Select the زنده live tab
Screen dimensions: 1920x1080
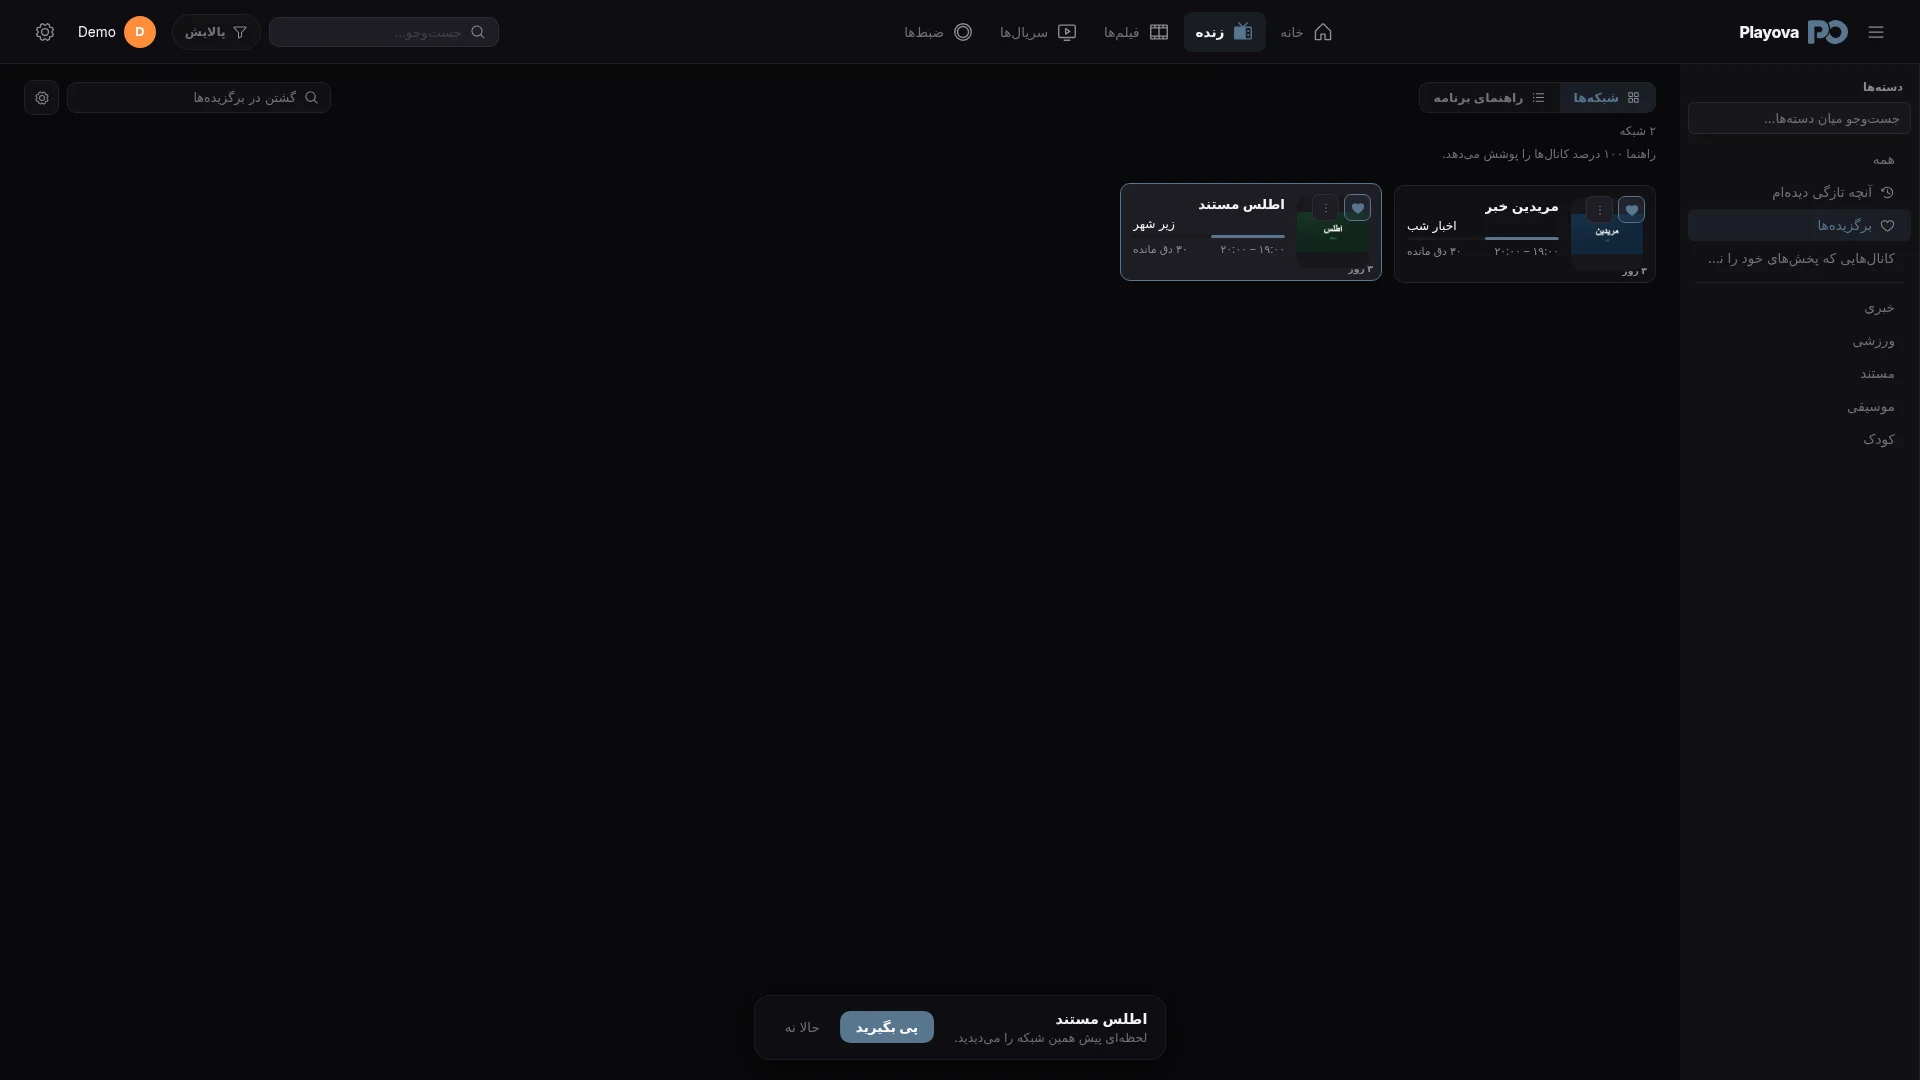tap(1224, 32)
